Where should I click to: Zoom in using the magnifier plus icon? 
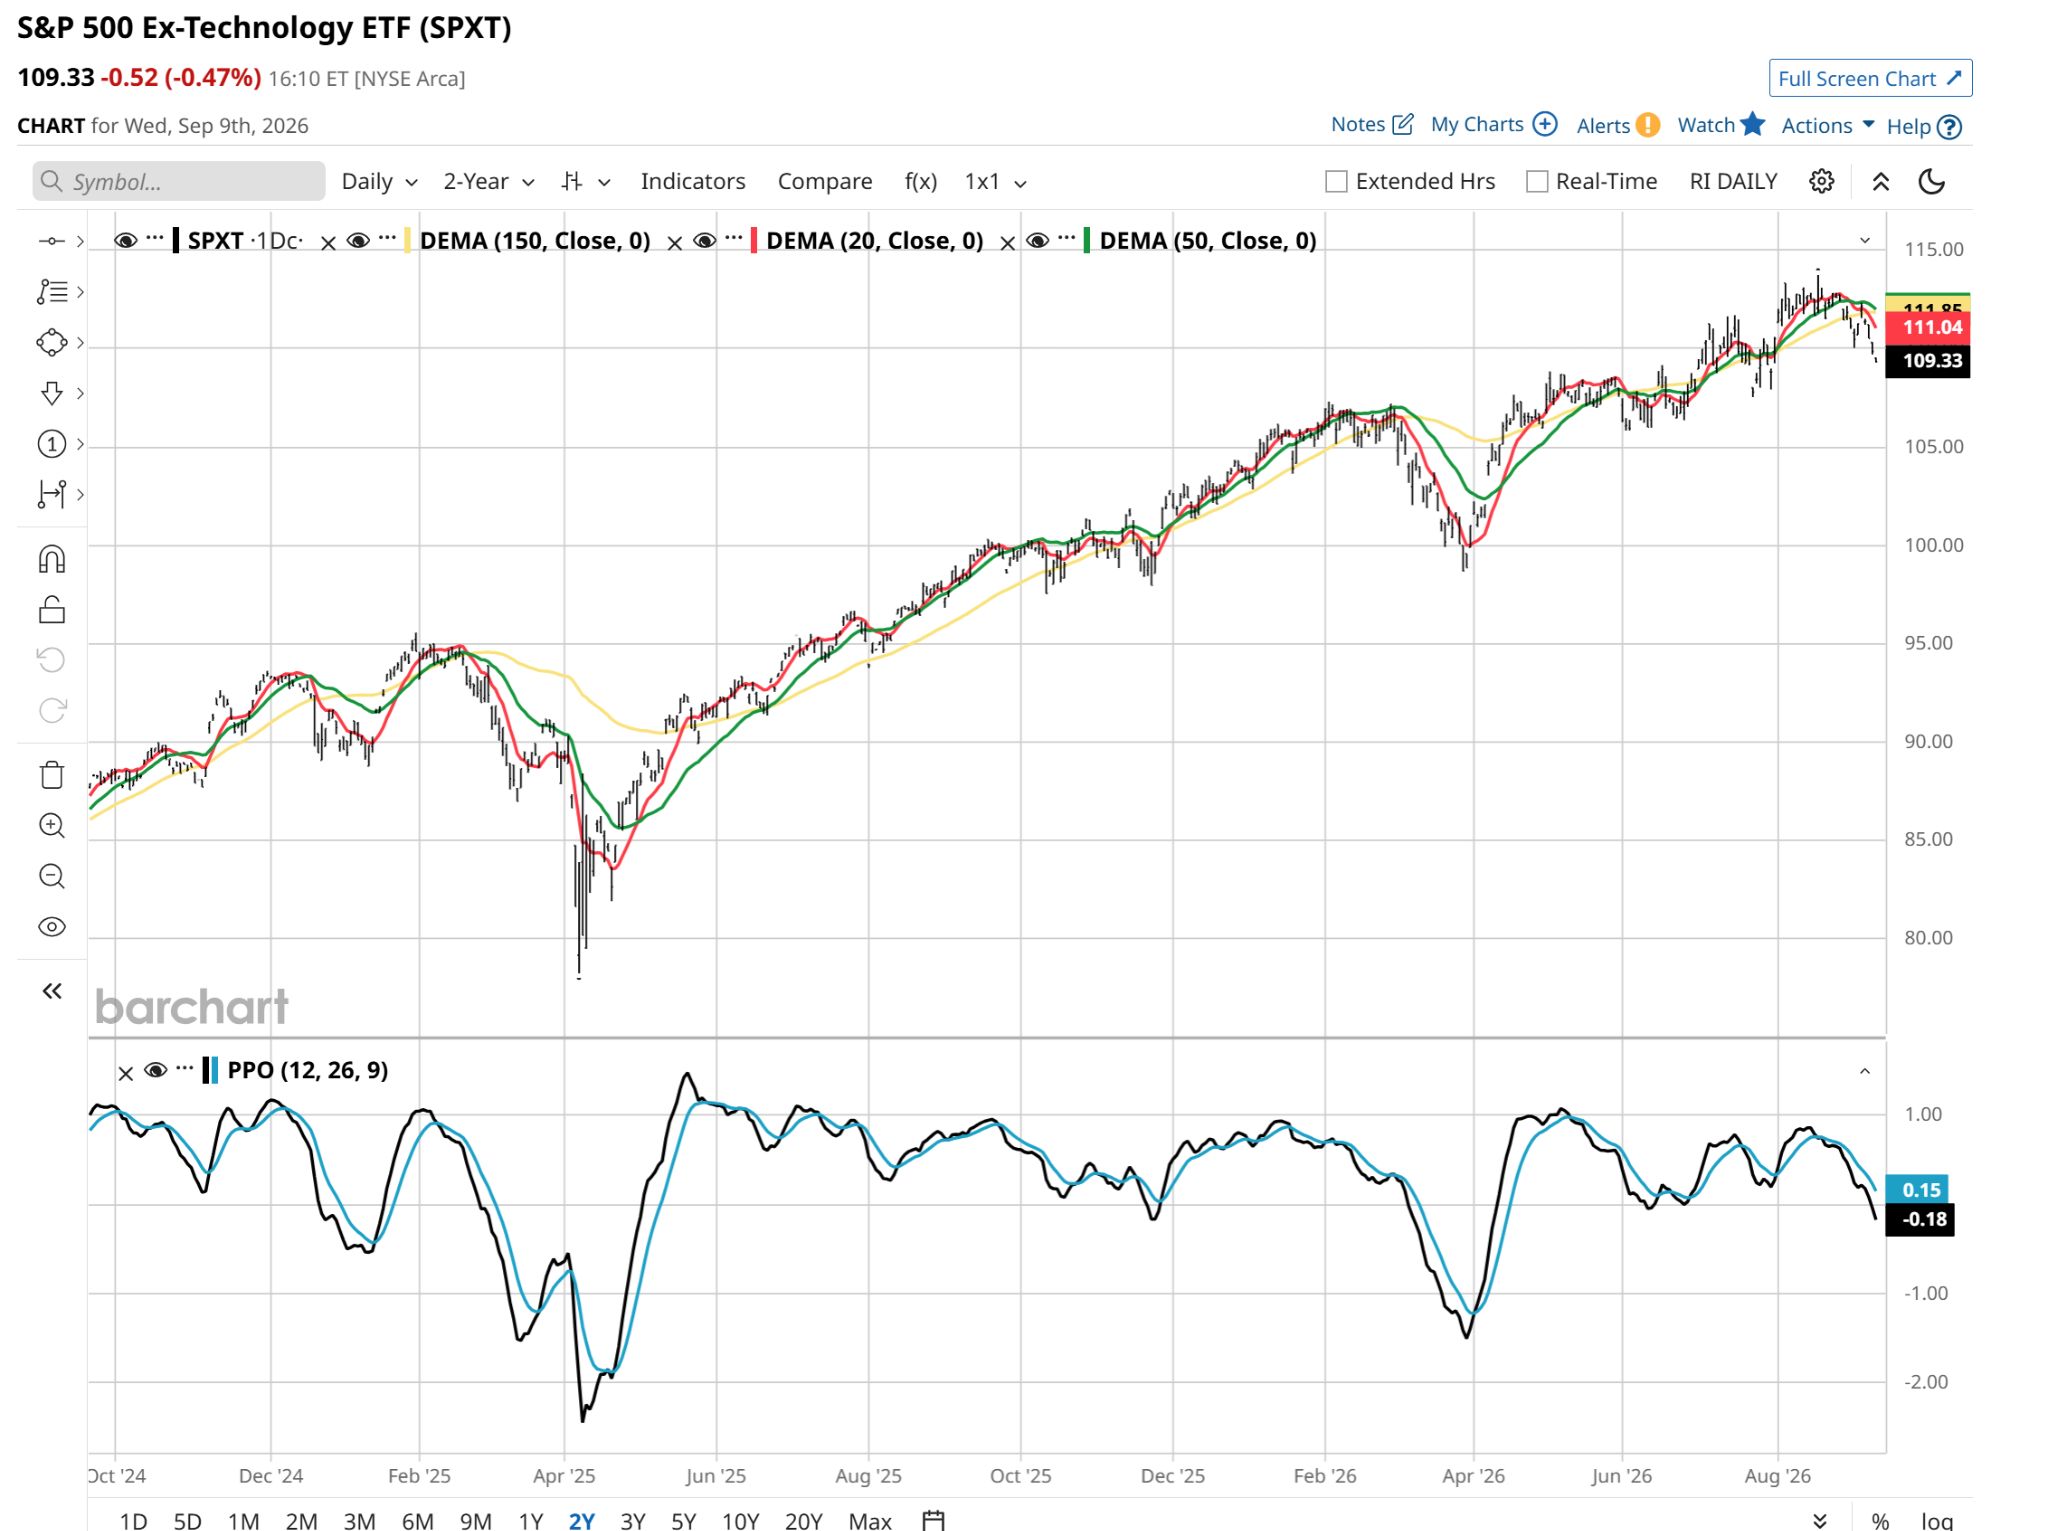[52, 826]
